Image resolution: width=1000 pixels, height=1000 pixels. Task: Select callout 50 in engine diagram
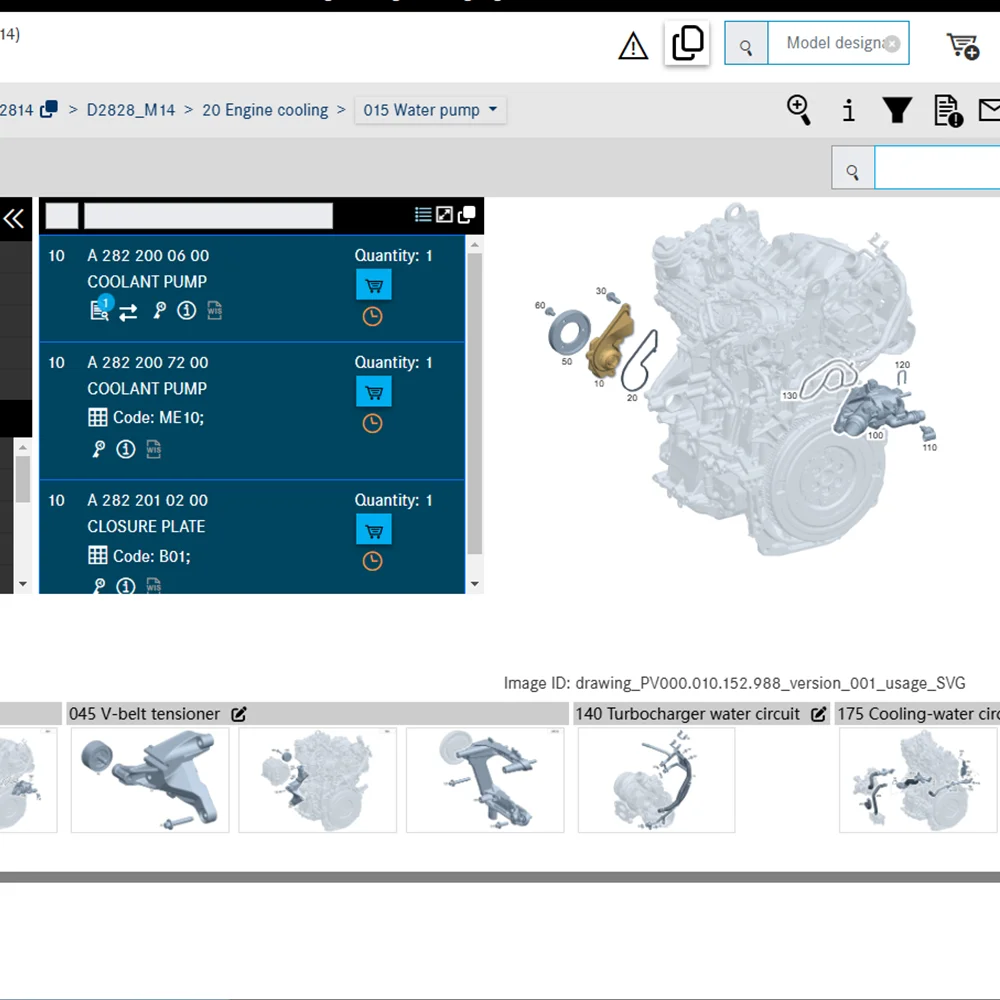(x=566, y=361)
